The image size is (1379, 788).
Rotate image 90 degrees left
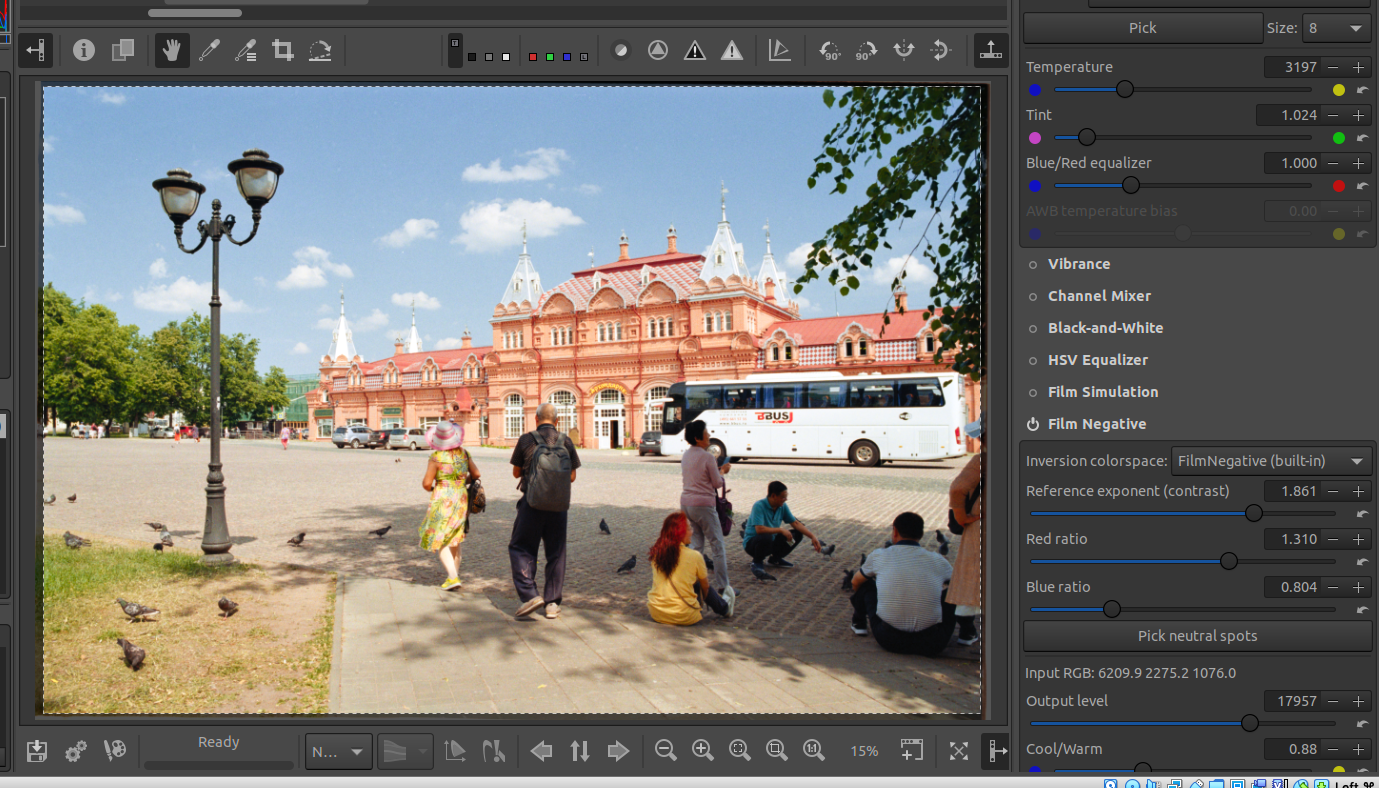(x=829, y=50)
